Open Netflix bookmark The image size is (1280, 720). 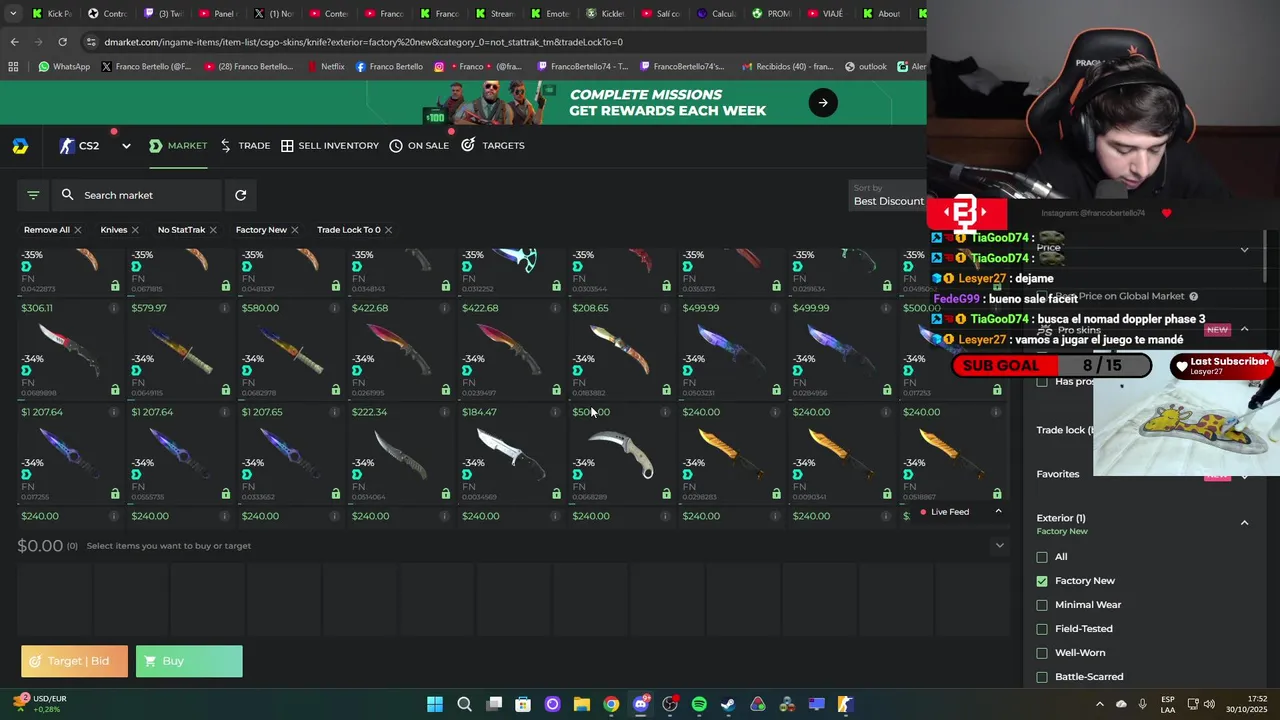(x=325, y=67)
